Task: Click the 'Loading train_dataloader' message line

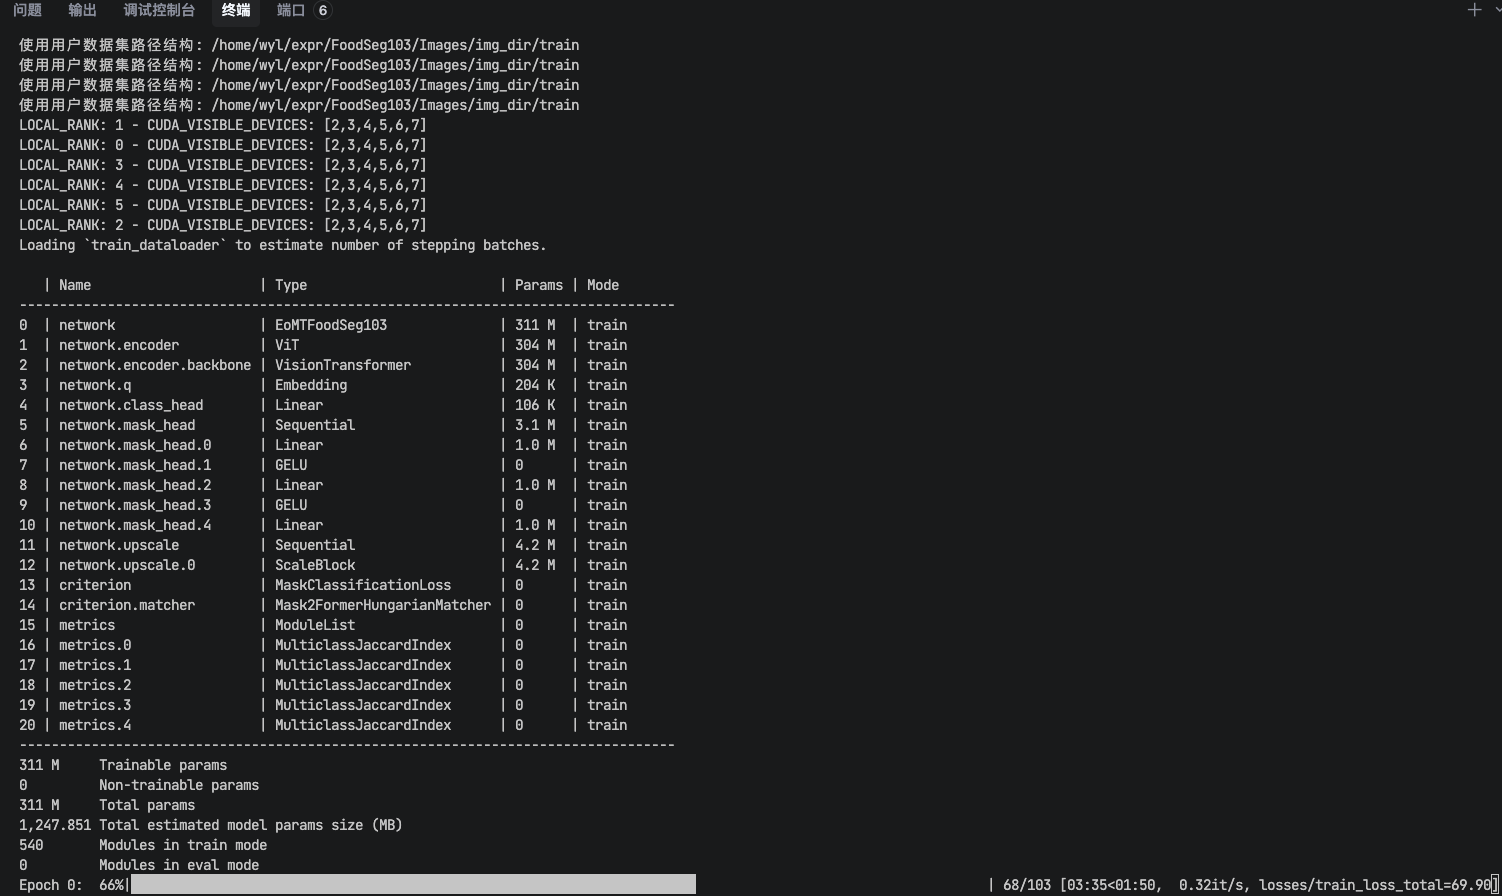Action: (283, 245)
